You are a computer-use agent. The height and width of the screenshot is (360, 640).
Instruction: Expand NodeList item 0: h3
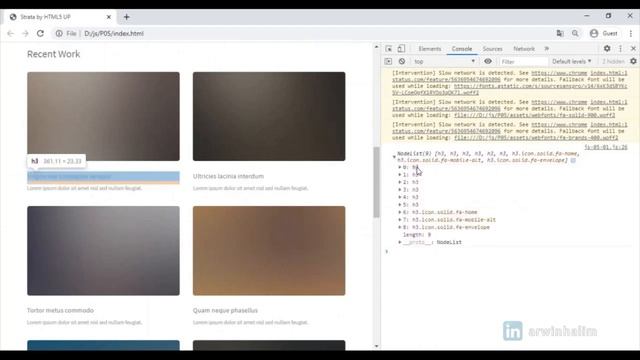tap(400, 167)
